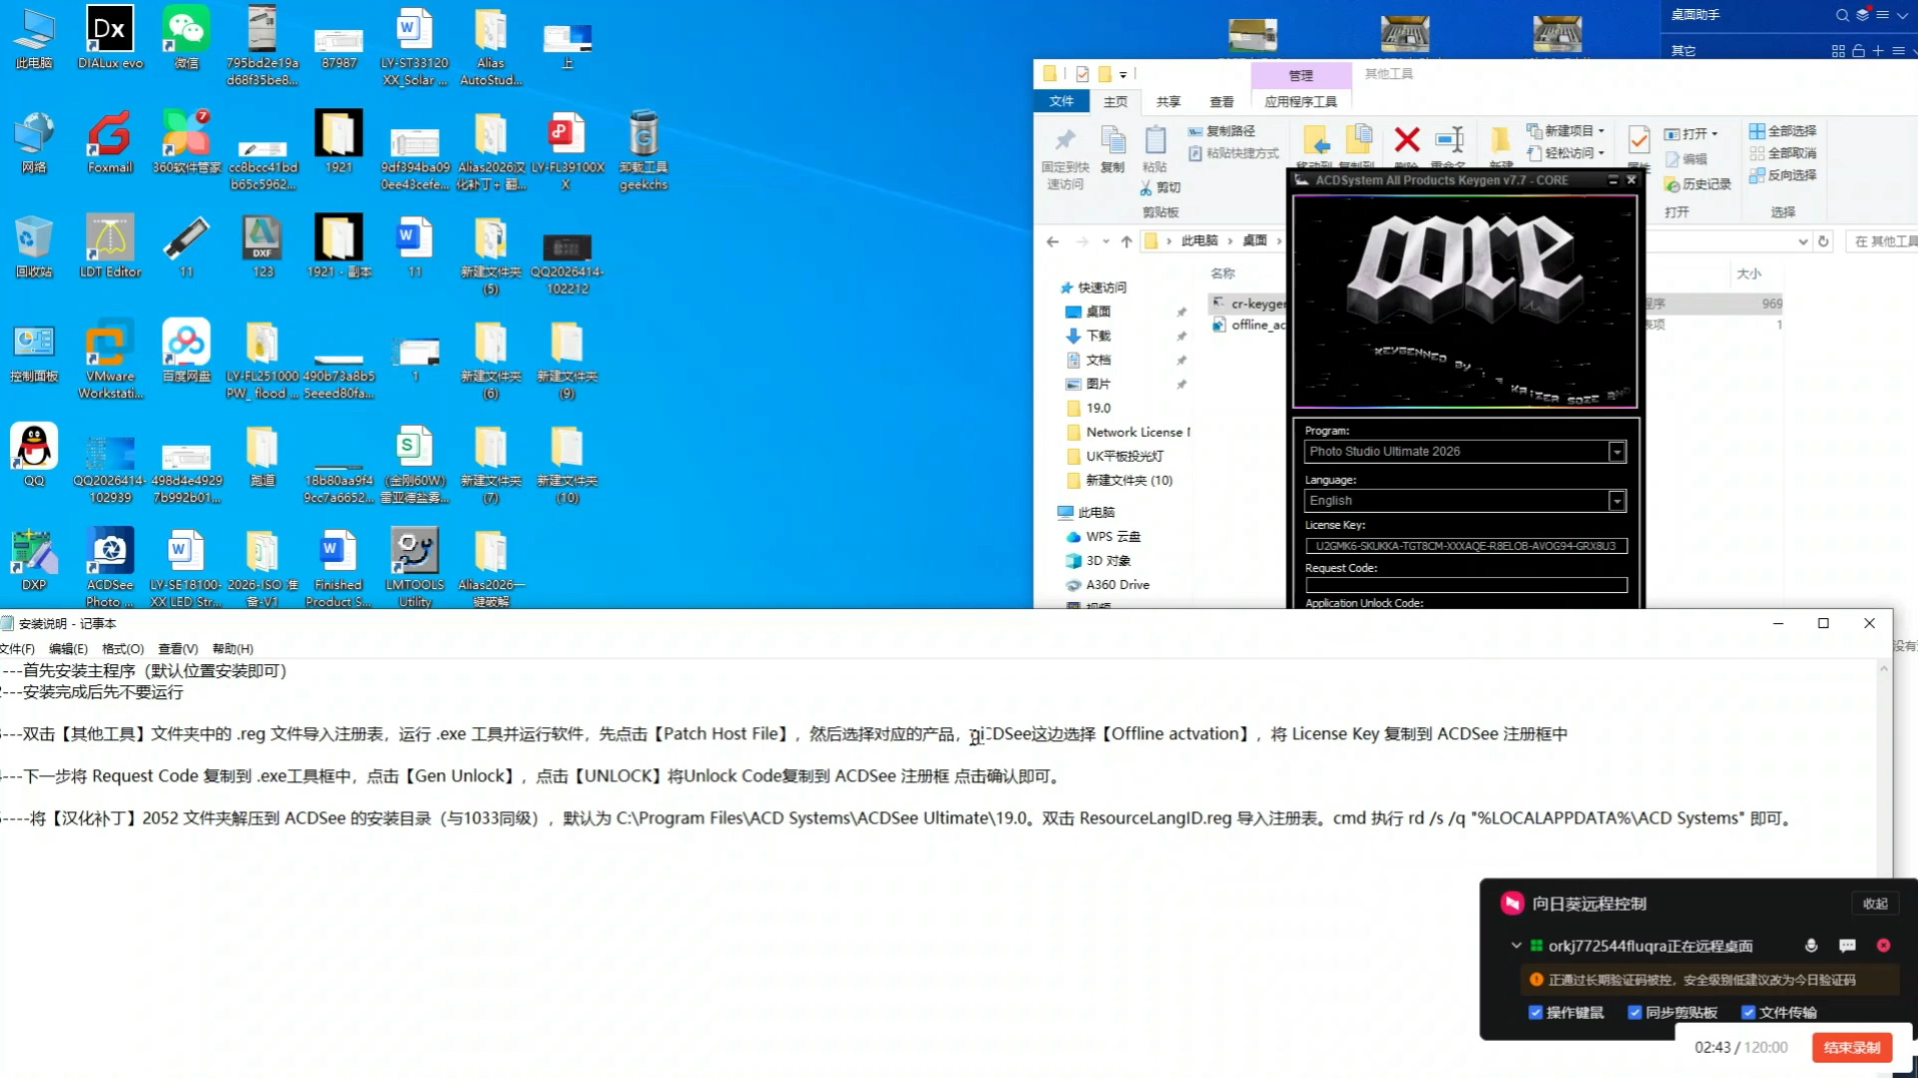The height and width of the screenshot is (1078, 1918).
Task: Select the Foxmail desktop icon
Action: pos(110,142)
